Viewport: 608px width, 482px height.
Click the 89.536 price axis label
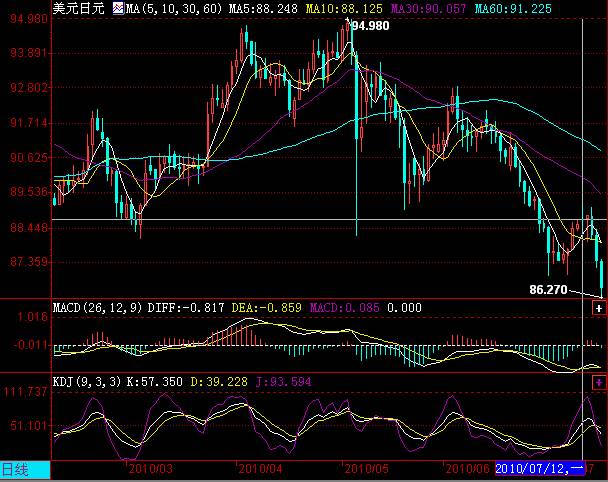tap(29, 192)
